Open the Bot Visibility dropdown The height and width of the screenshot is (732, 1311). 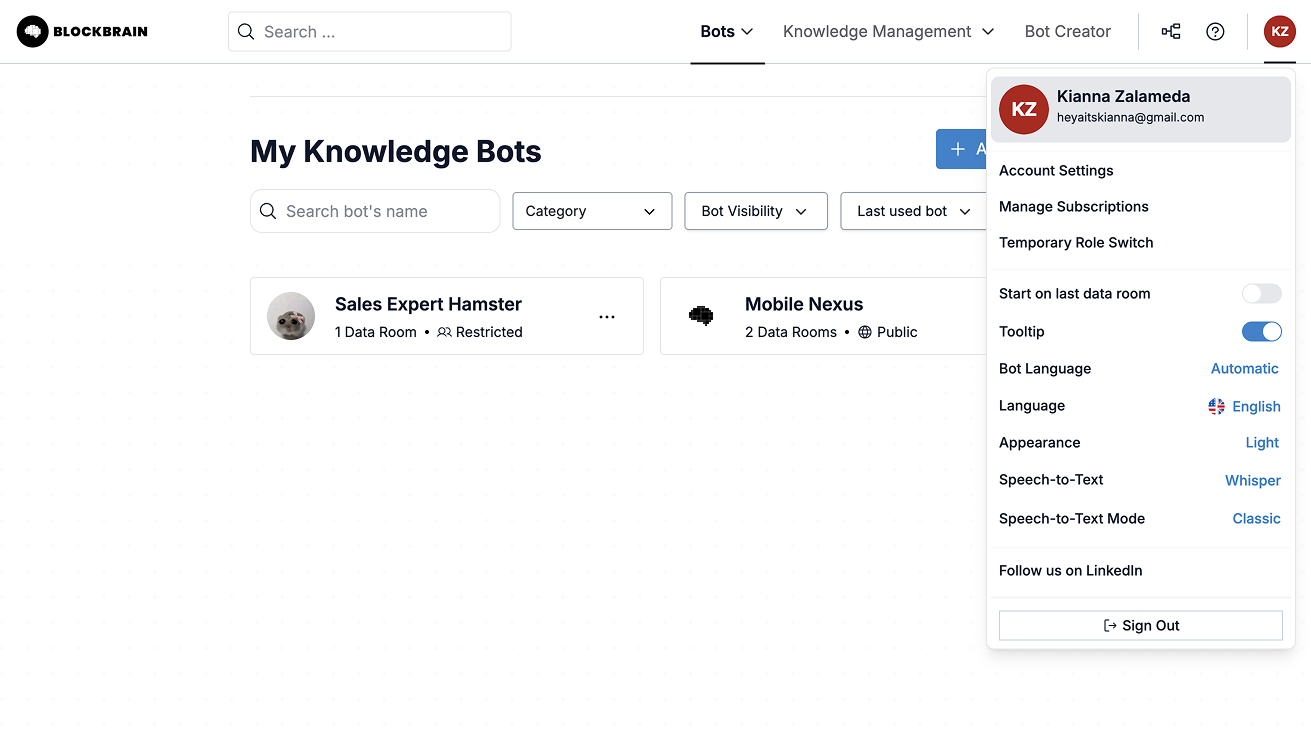click(755, 211)
